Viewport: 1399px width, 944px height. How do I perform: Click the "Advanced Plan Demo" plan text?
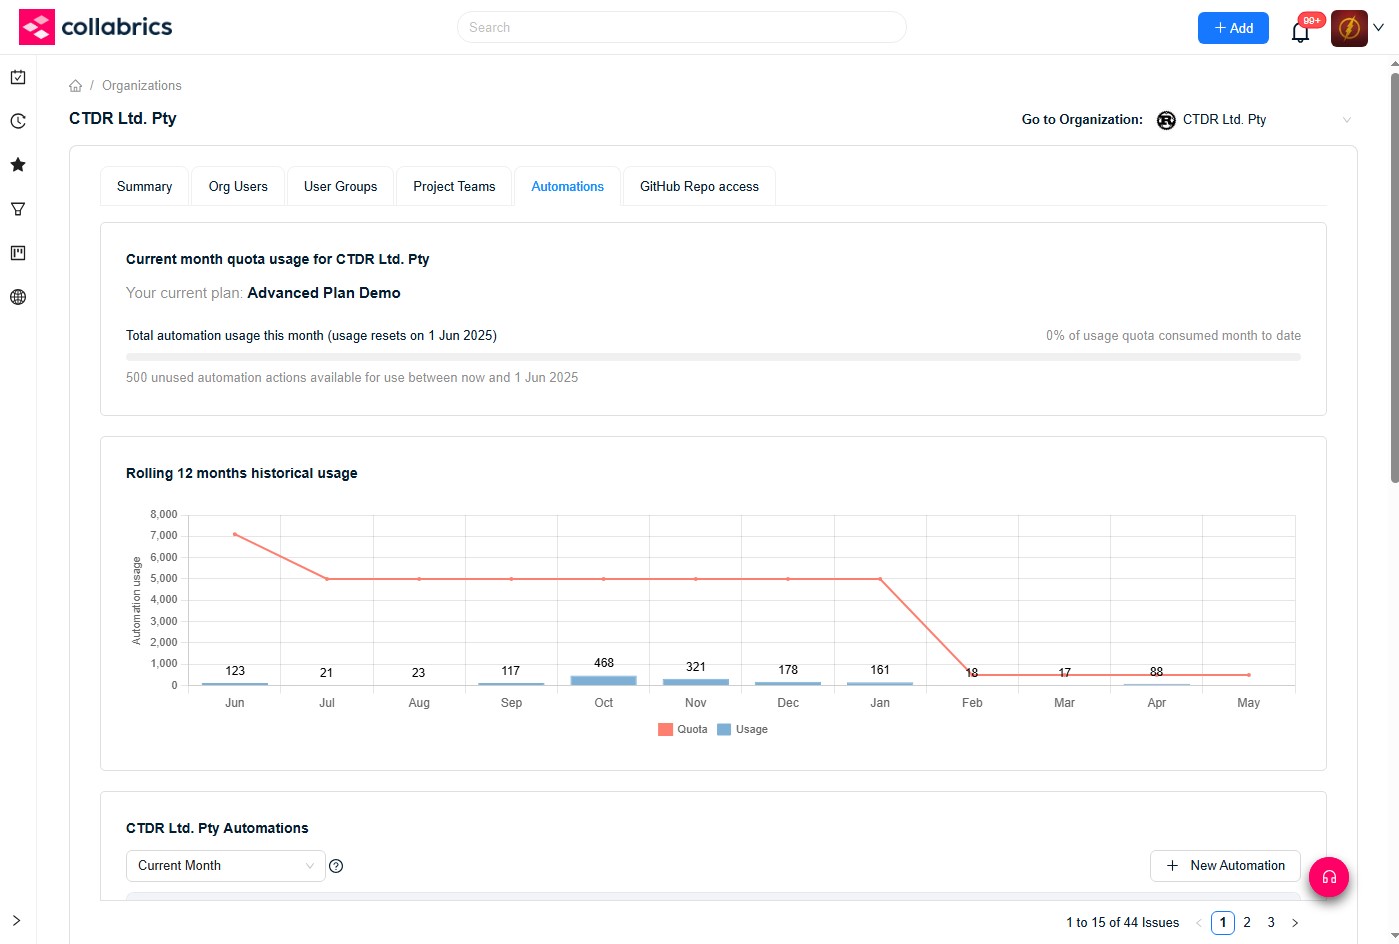(324, 293)
